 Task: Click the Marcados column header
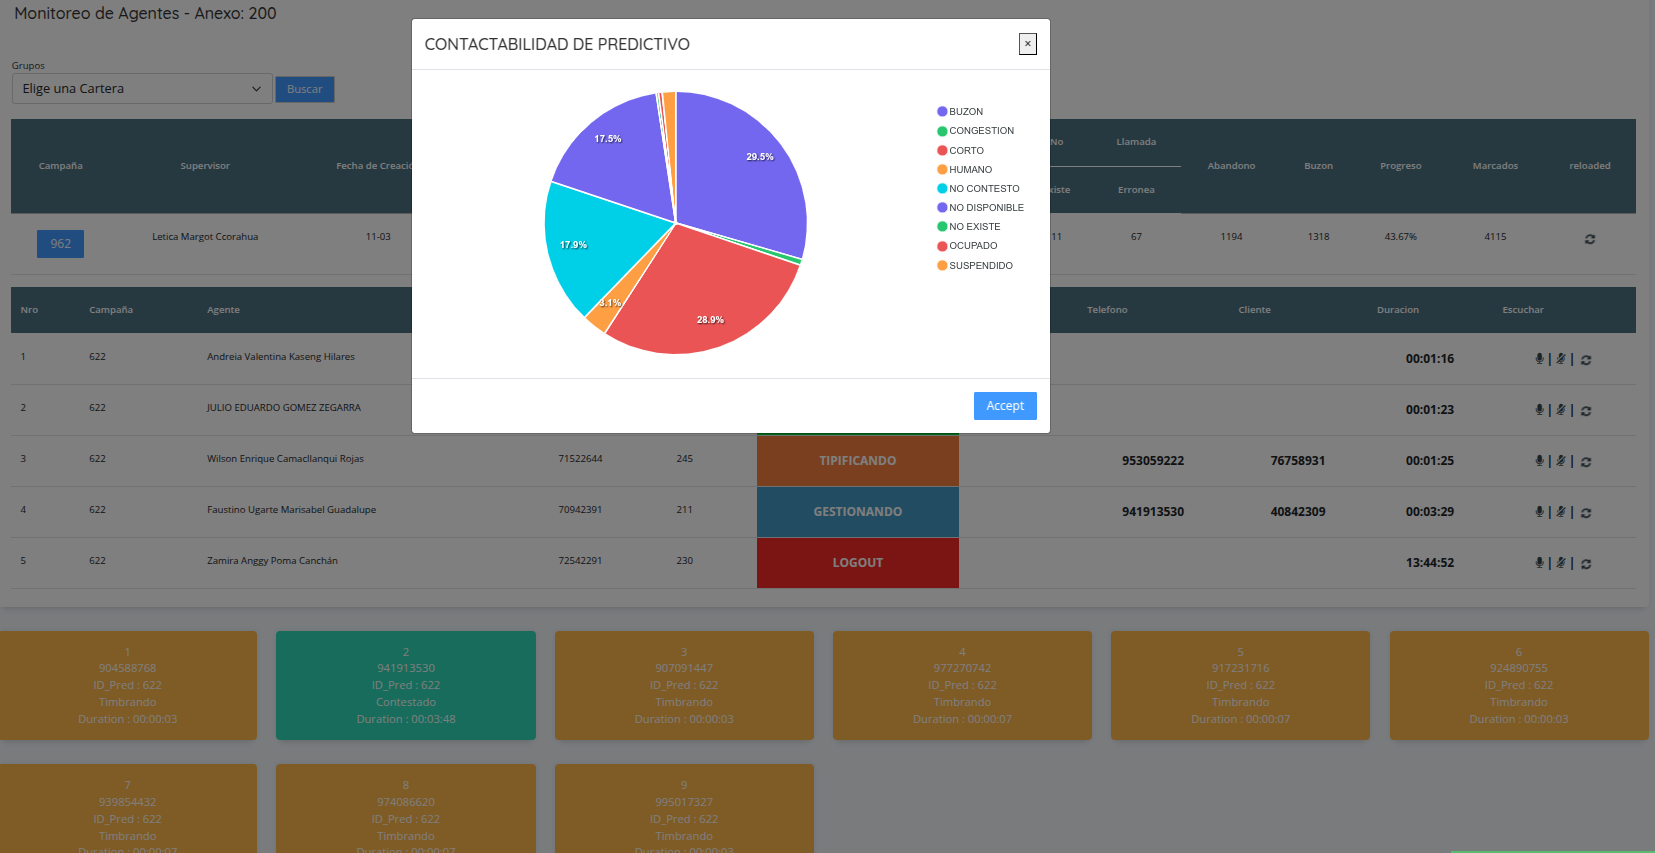click(x=1495, y=166)
